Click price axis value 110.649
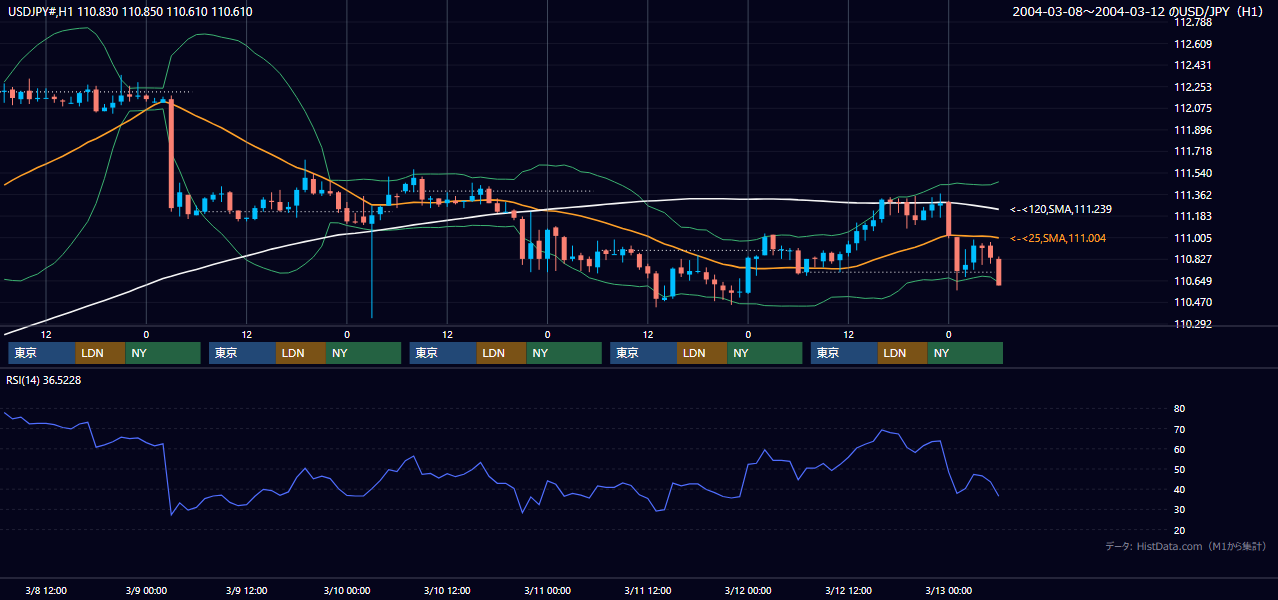This screenshot has width=1278, height=600. coord(1193,281)
